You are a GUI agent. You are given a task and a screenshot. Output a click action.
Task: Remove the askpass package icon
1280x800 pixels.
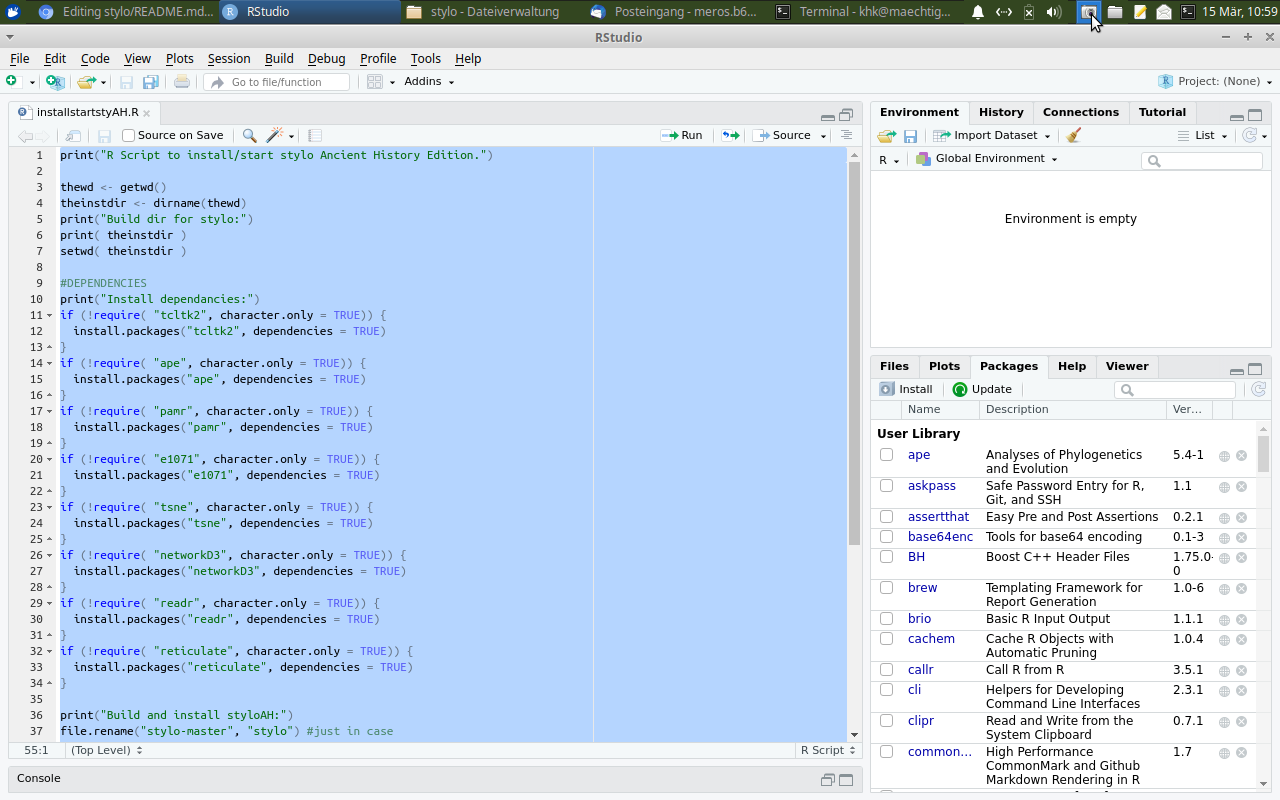[1241, 487]
